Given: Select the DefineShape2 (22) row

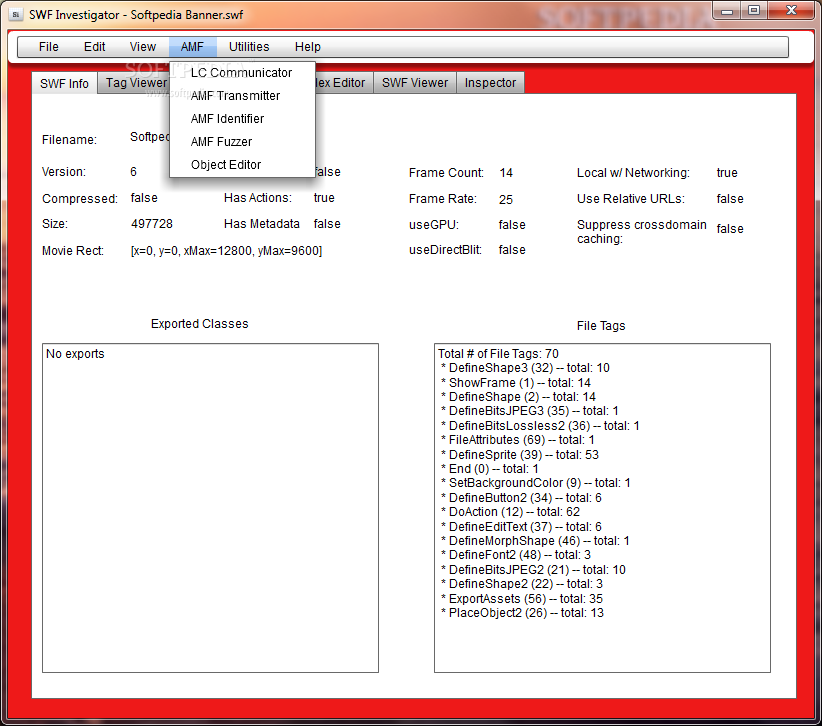Looking at the screenshot, I should click(522, 584).
